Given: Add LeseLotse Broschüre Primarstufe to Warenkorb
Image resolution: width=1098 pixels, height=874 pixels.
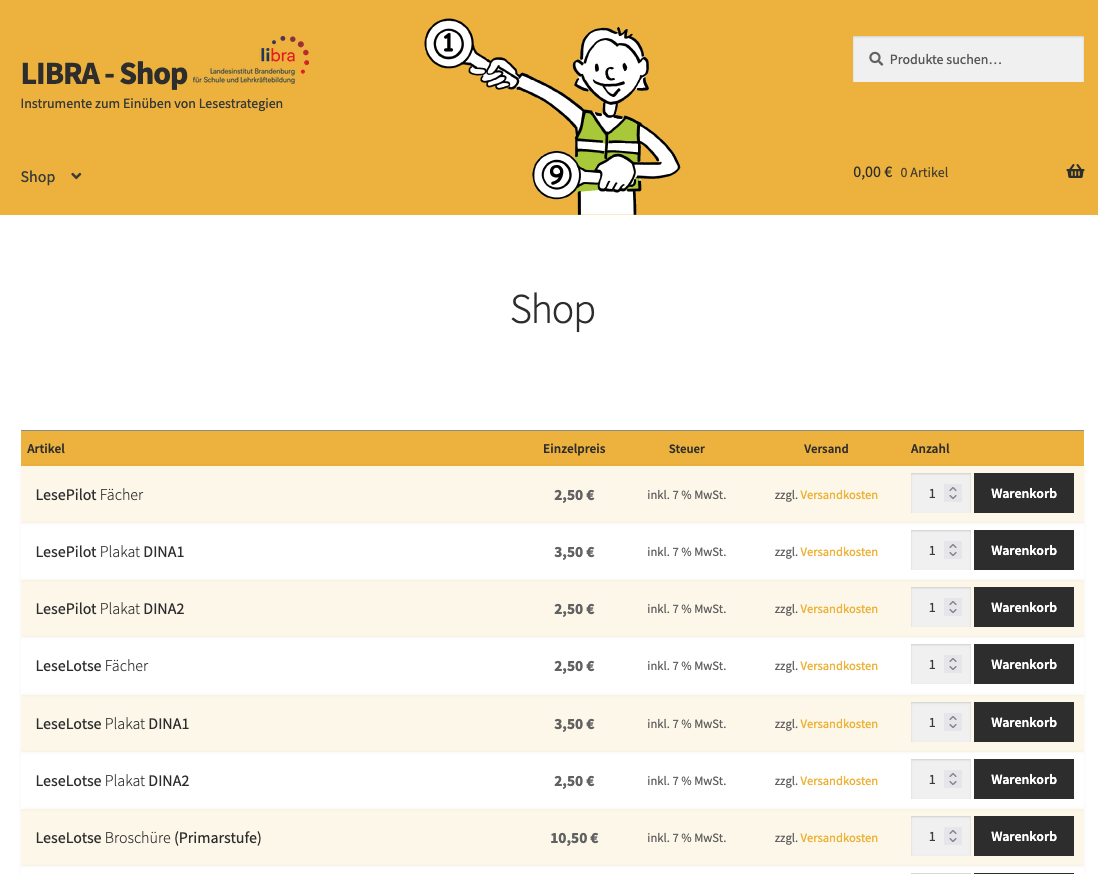Looking at the screenshot, I should pos(1023,836).
